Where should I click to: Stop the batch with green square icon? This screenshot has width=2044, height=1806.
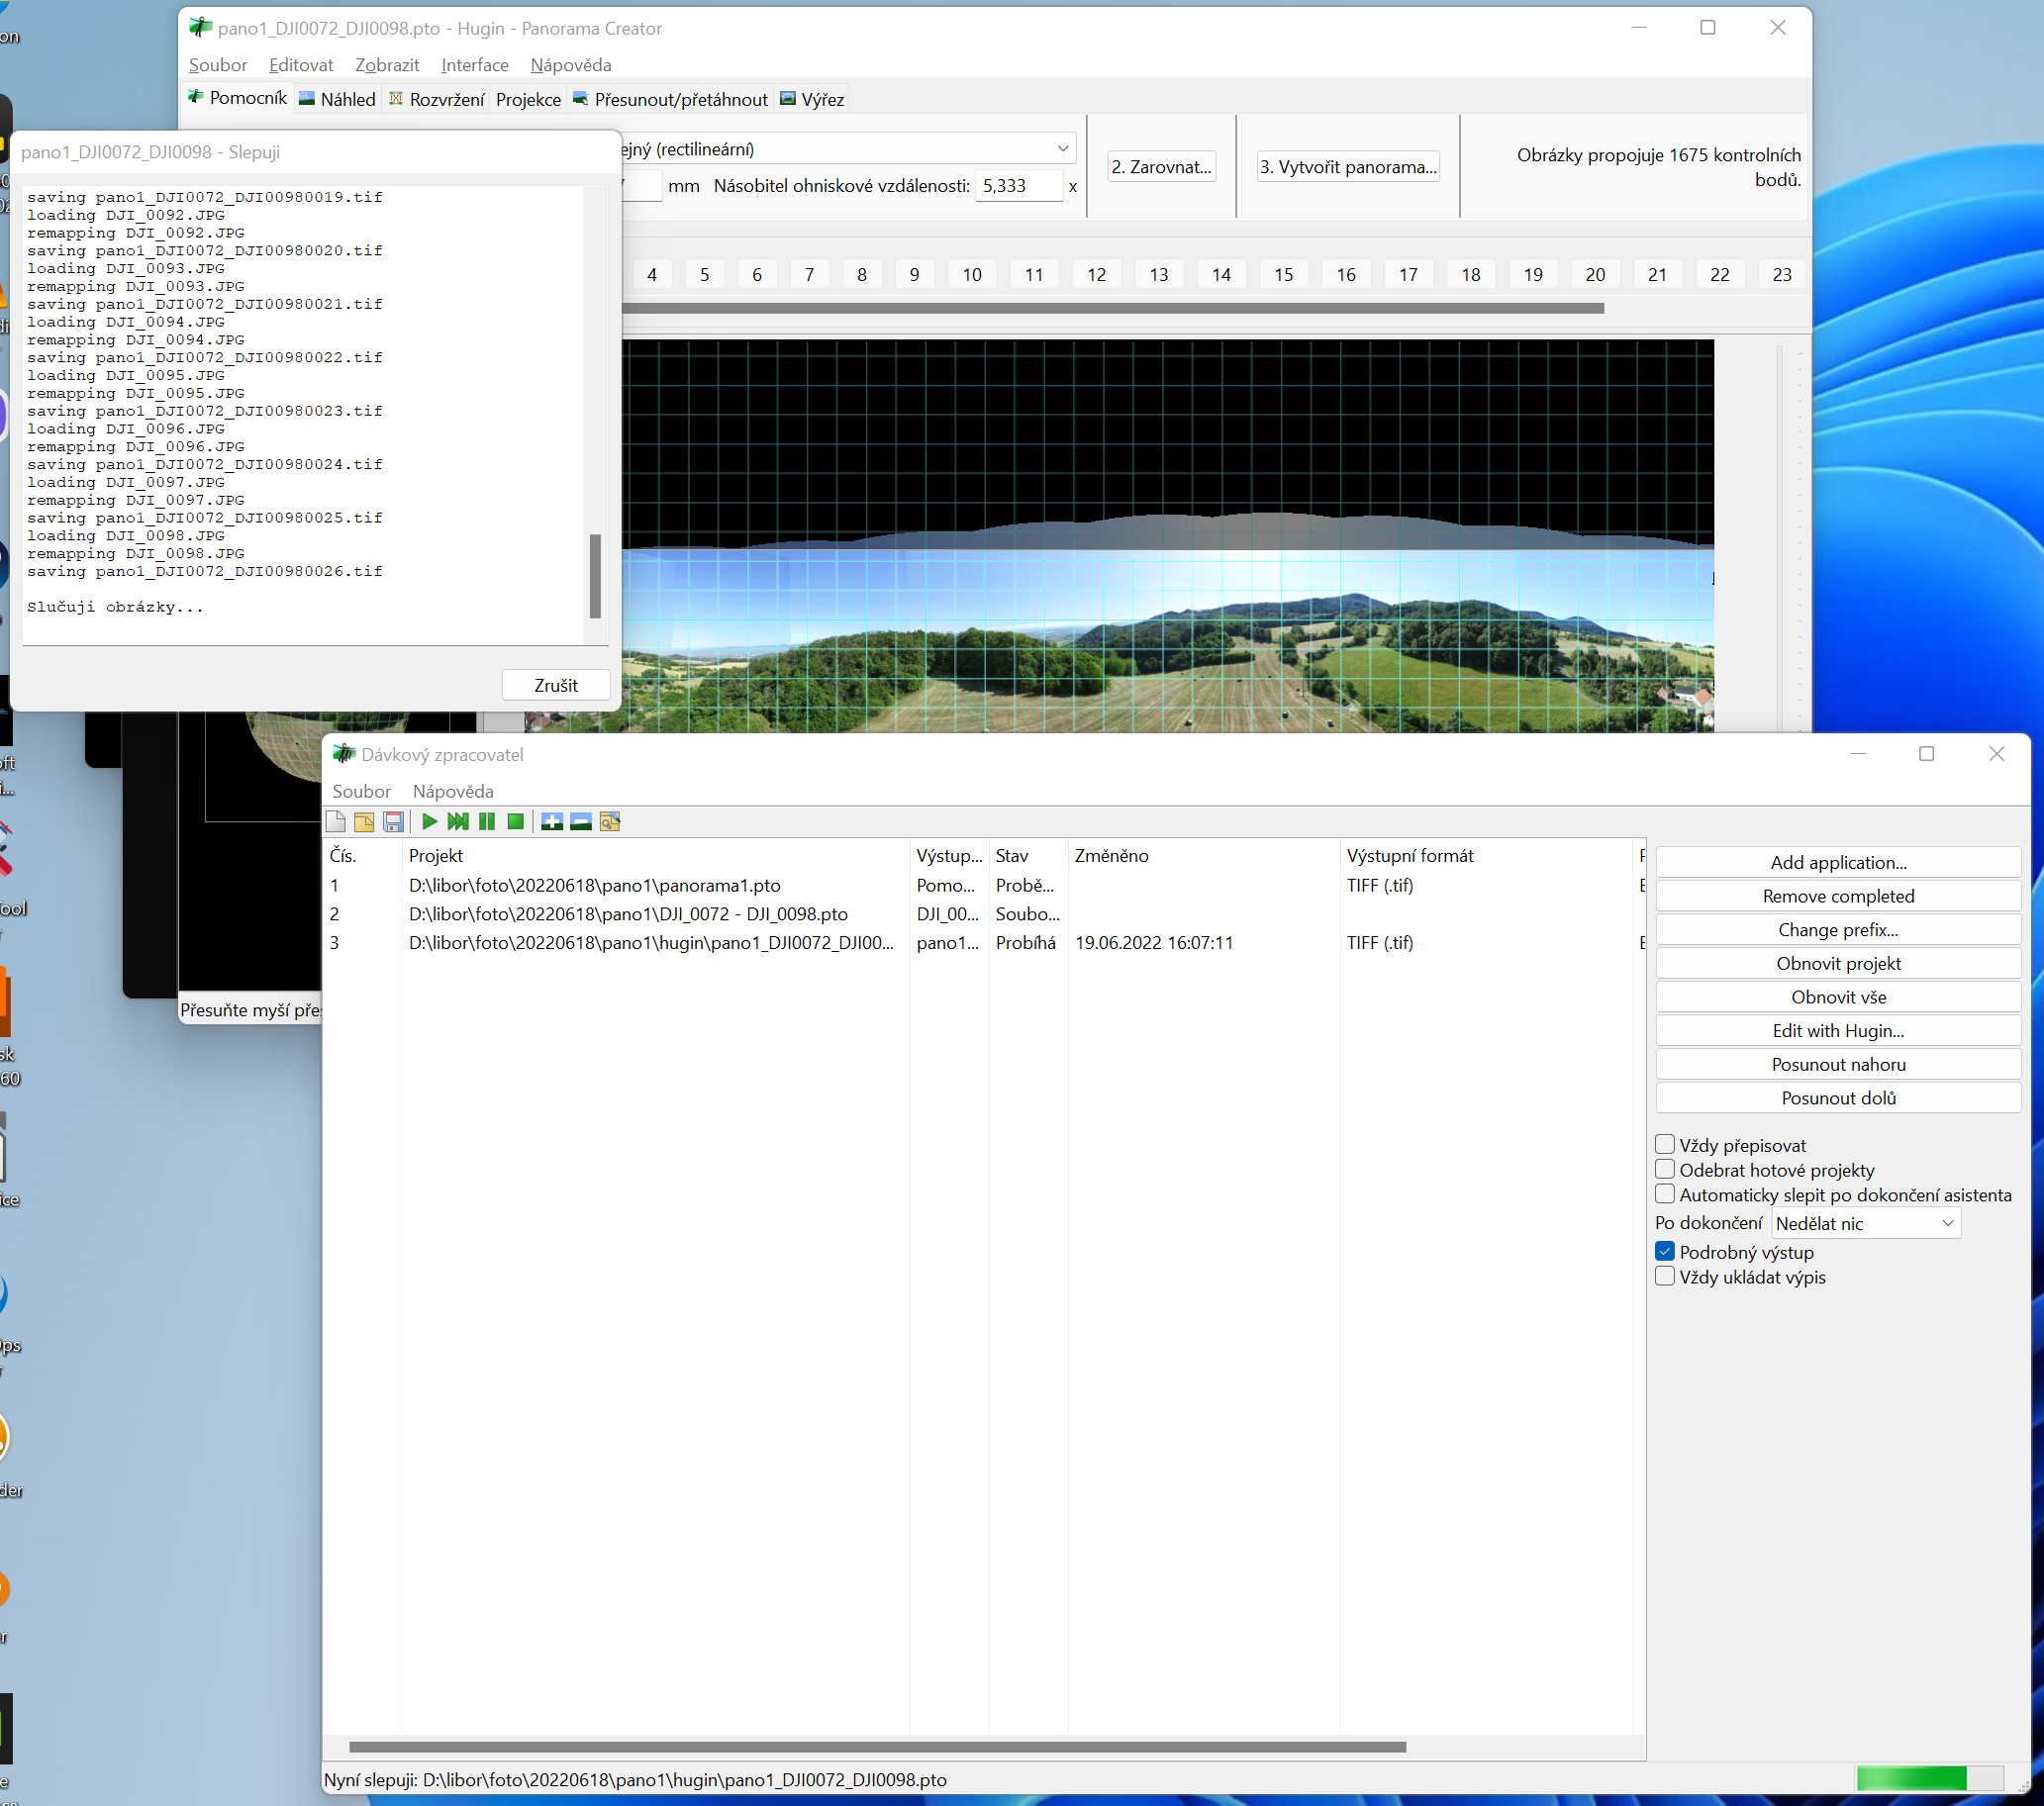[x=516, y=822]
